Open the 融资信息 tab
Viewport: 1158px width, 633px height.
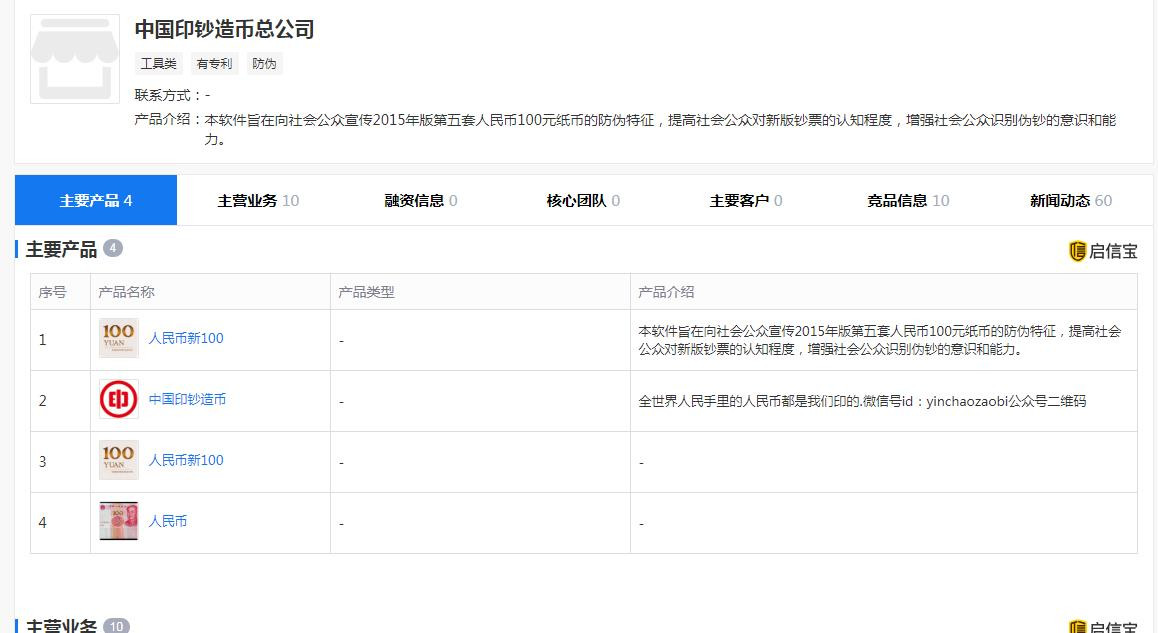(x=421, y=201)
